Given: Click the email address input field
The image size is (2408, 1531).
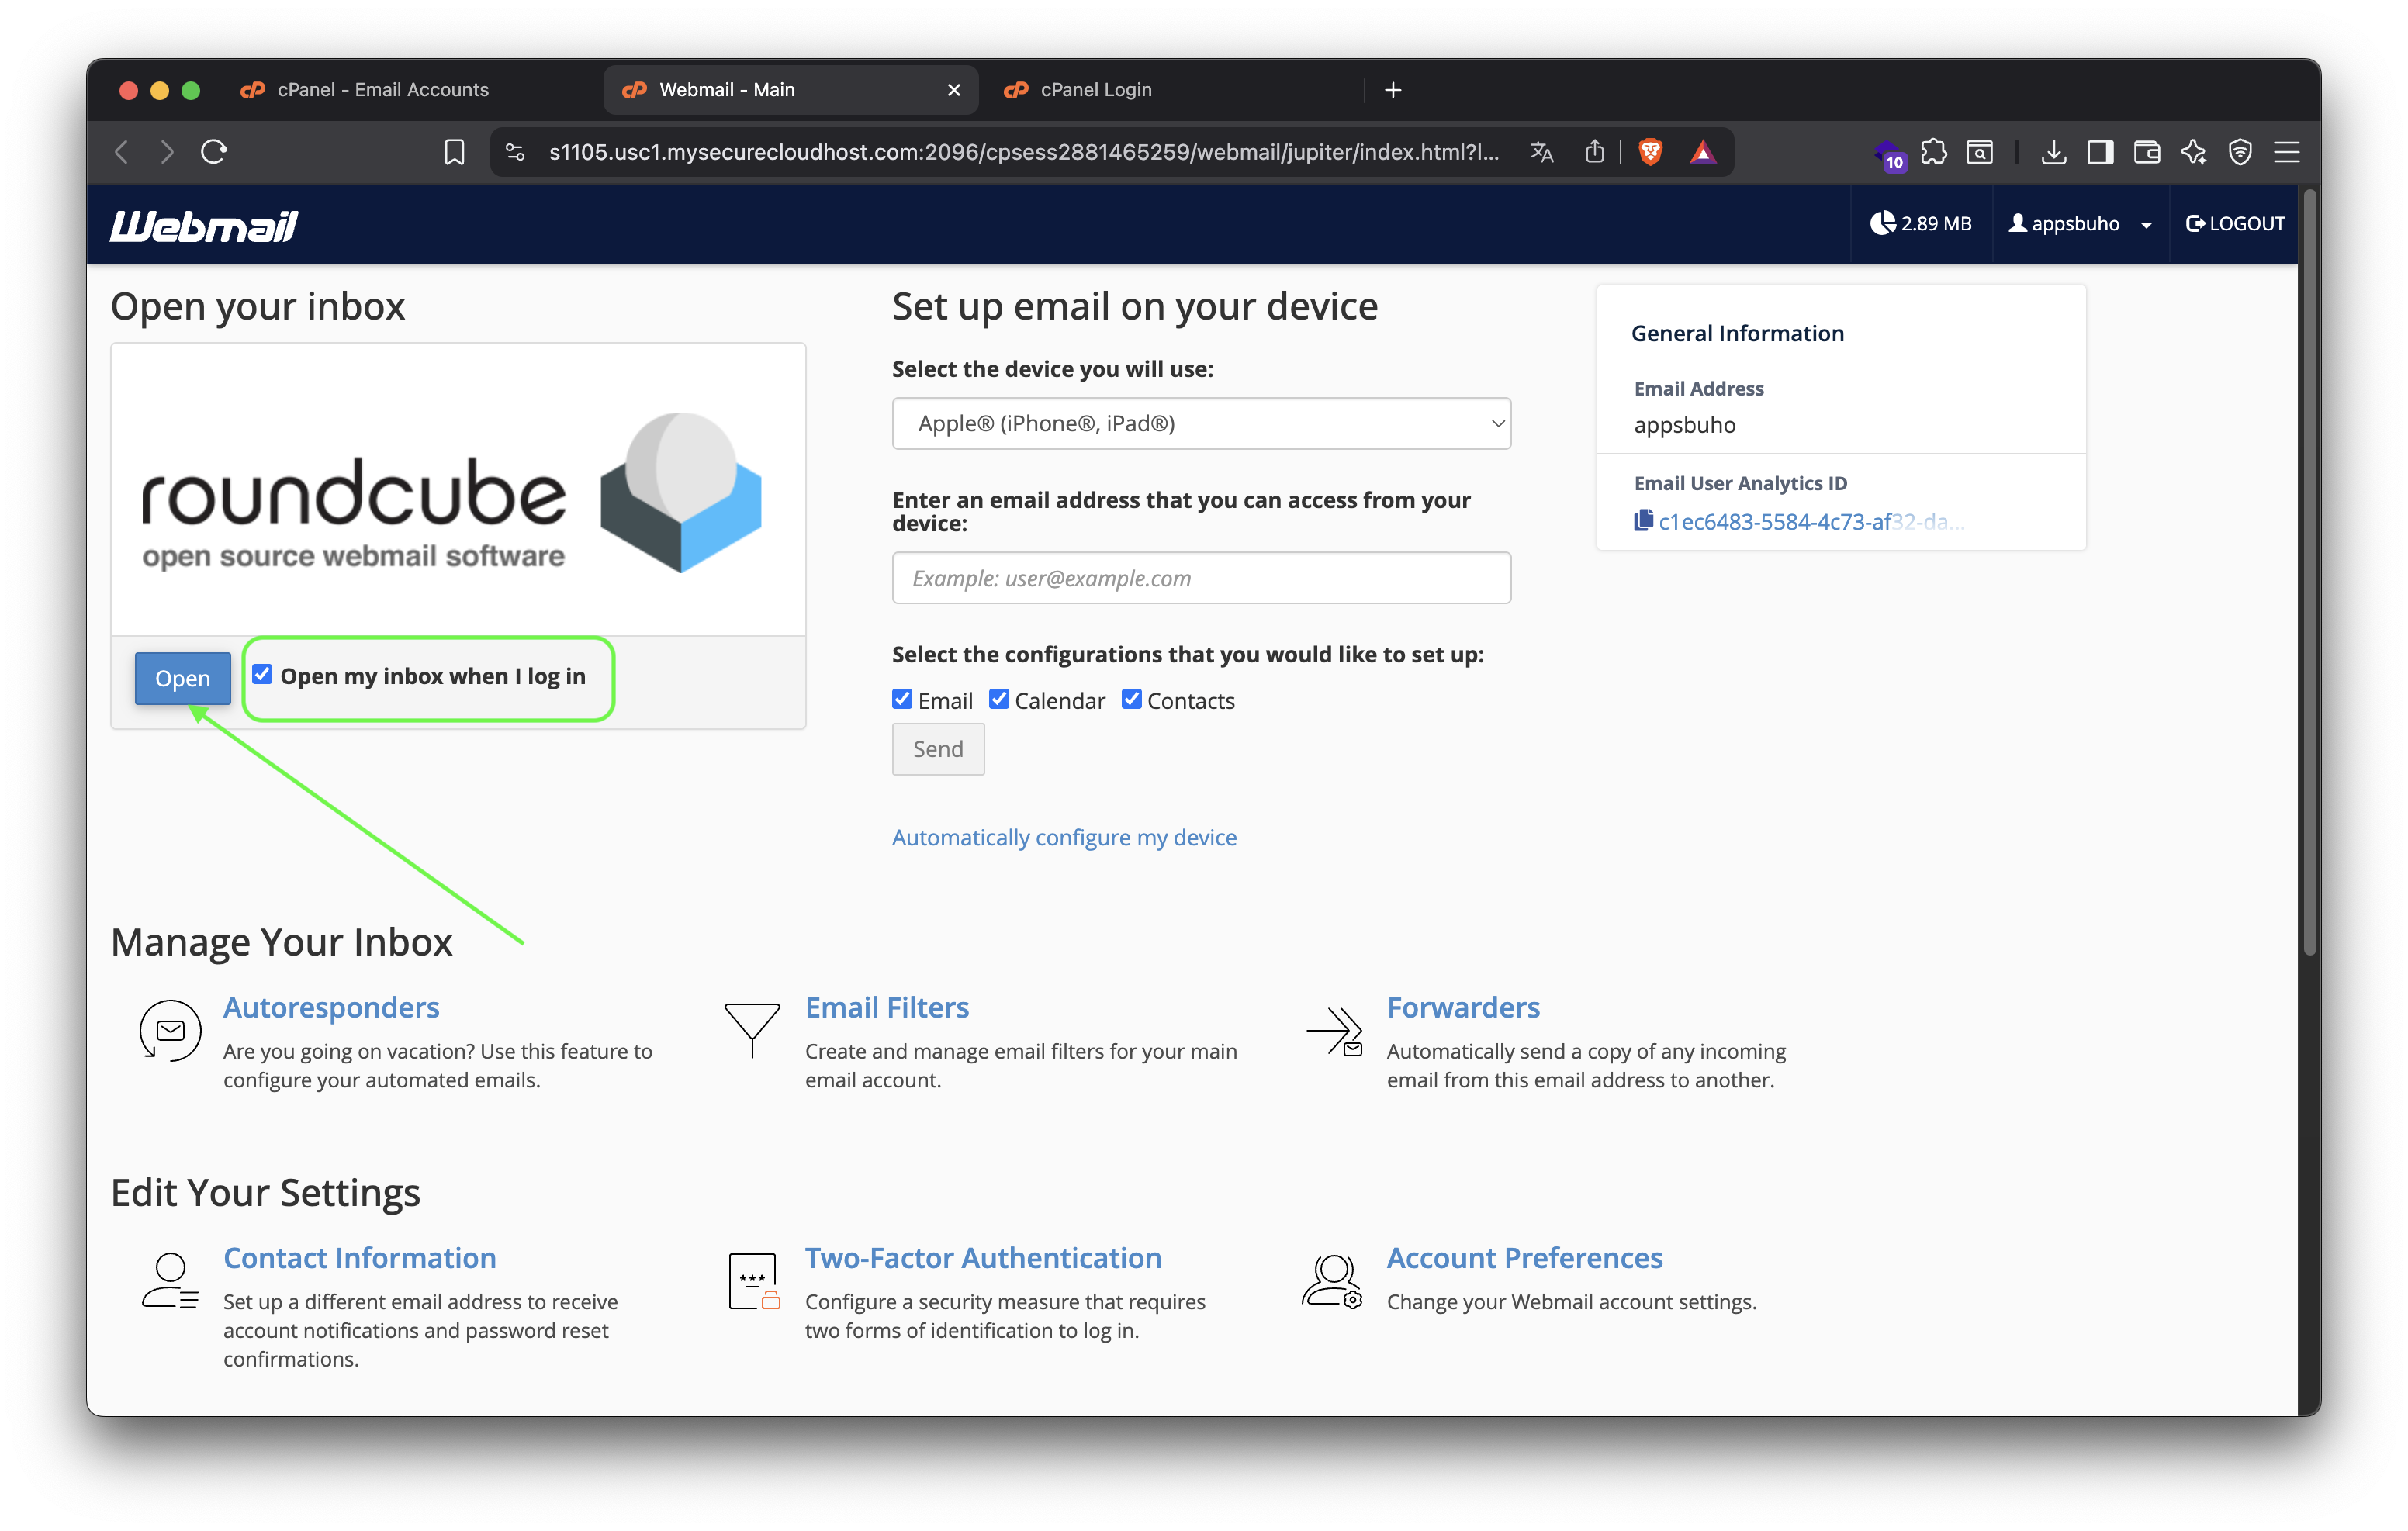Looking at the screenshot, I should (1200, 578).
